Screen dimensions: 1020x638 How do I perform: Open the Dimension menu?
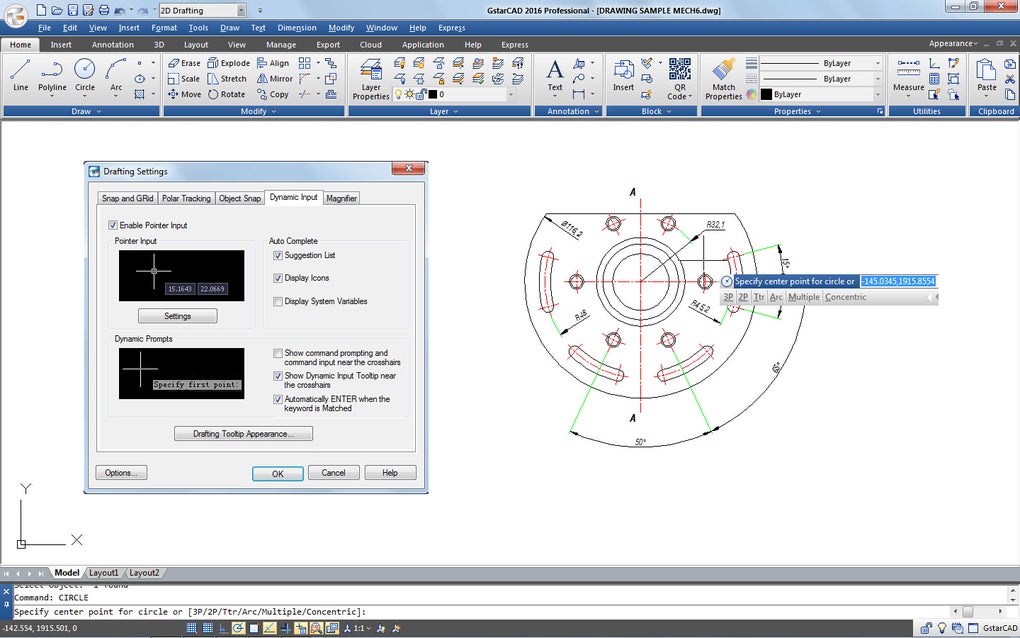click(297, 28)
